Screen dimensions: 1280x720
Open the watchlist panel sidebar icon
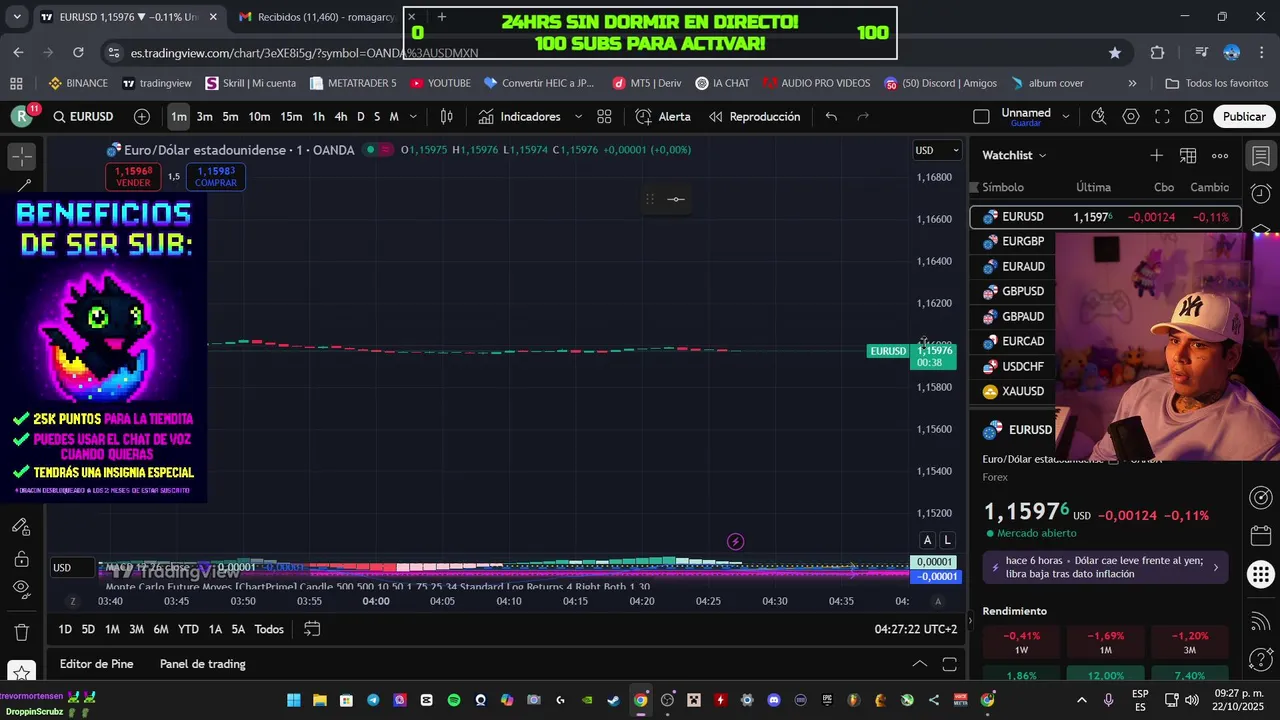tap(1260, 156)
